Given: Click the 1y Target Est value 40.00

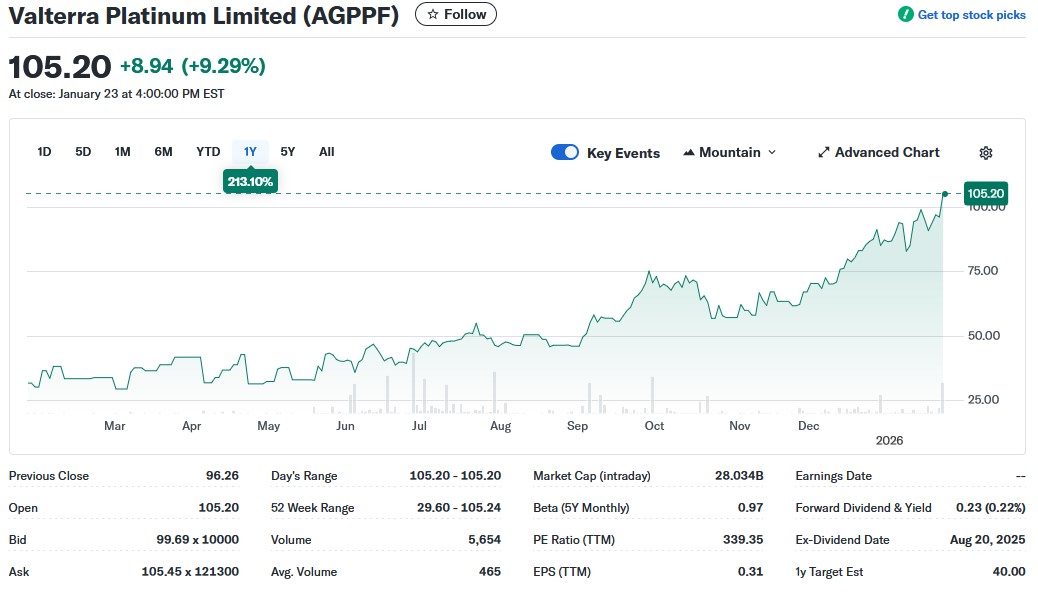Looking at the screenshot, I should (x=1009, y=571).
